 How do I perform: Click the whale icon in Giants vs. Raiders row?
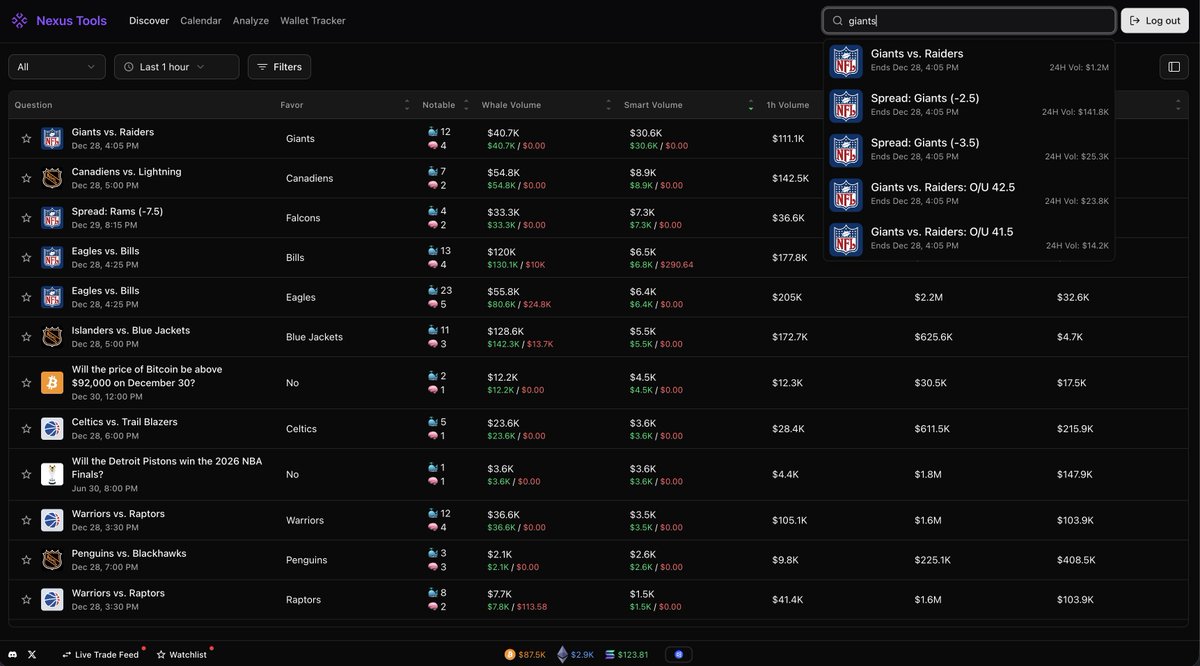tap(432, 132)
